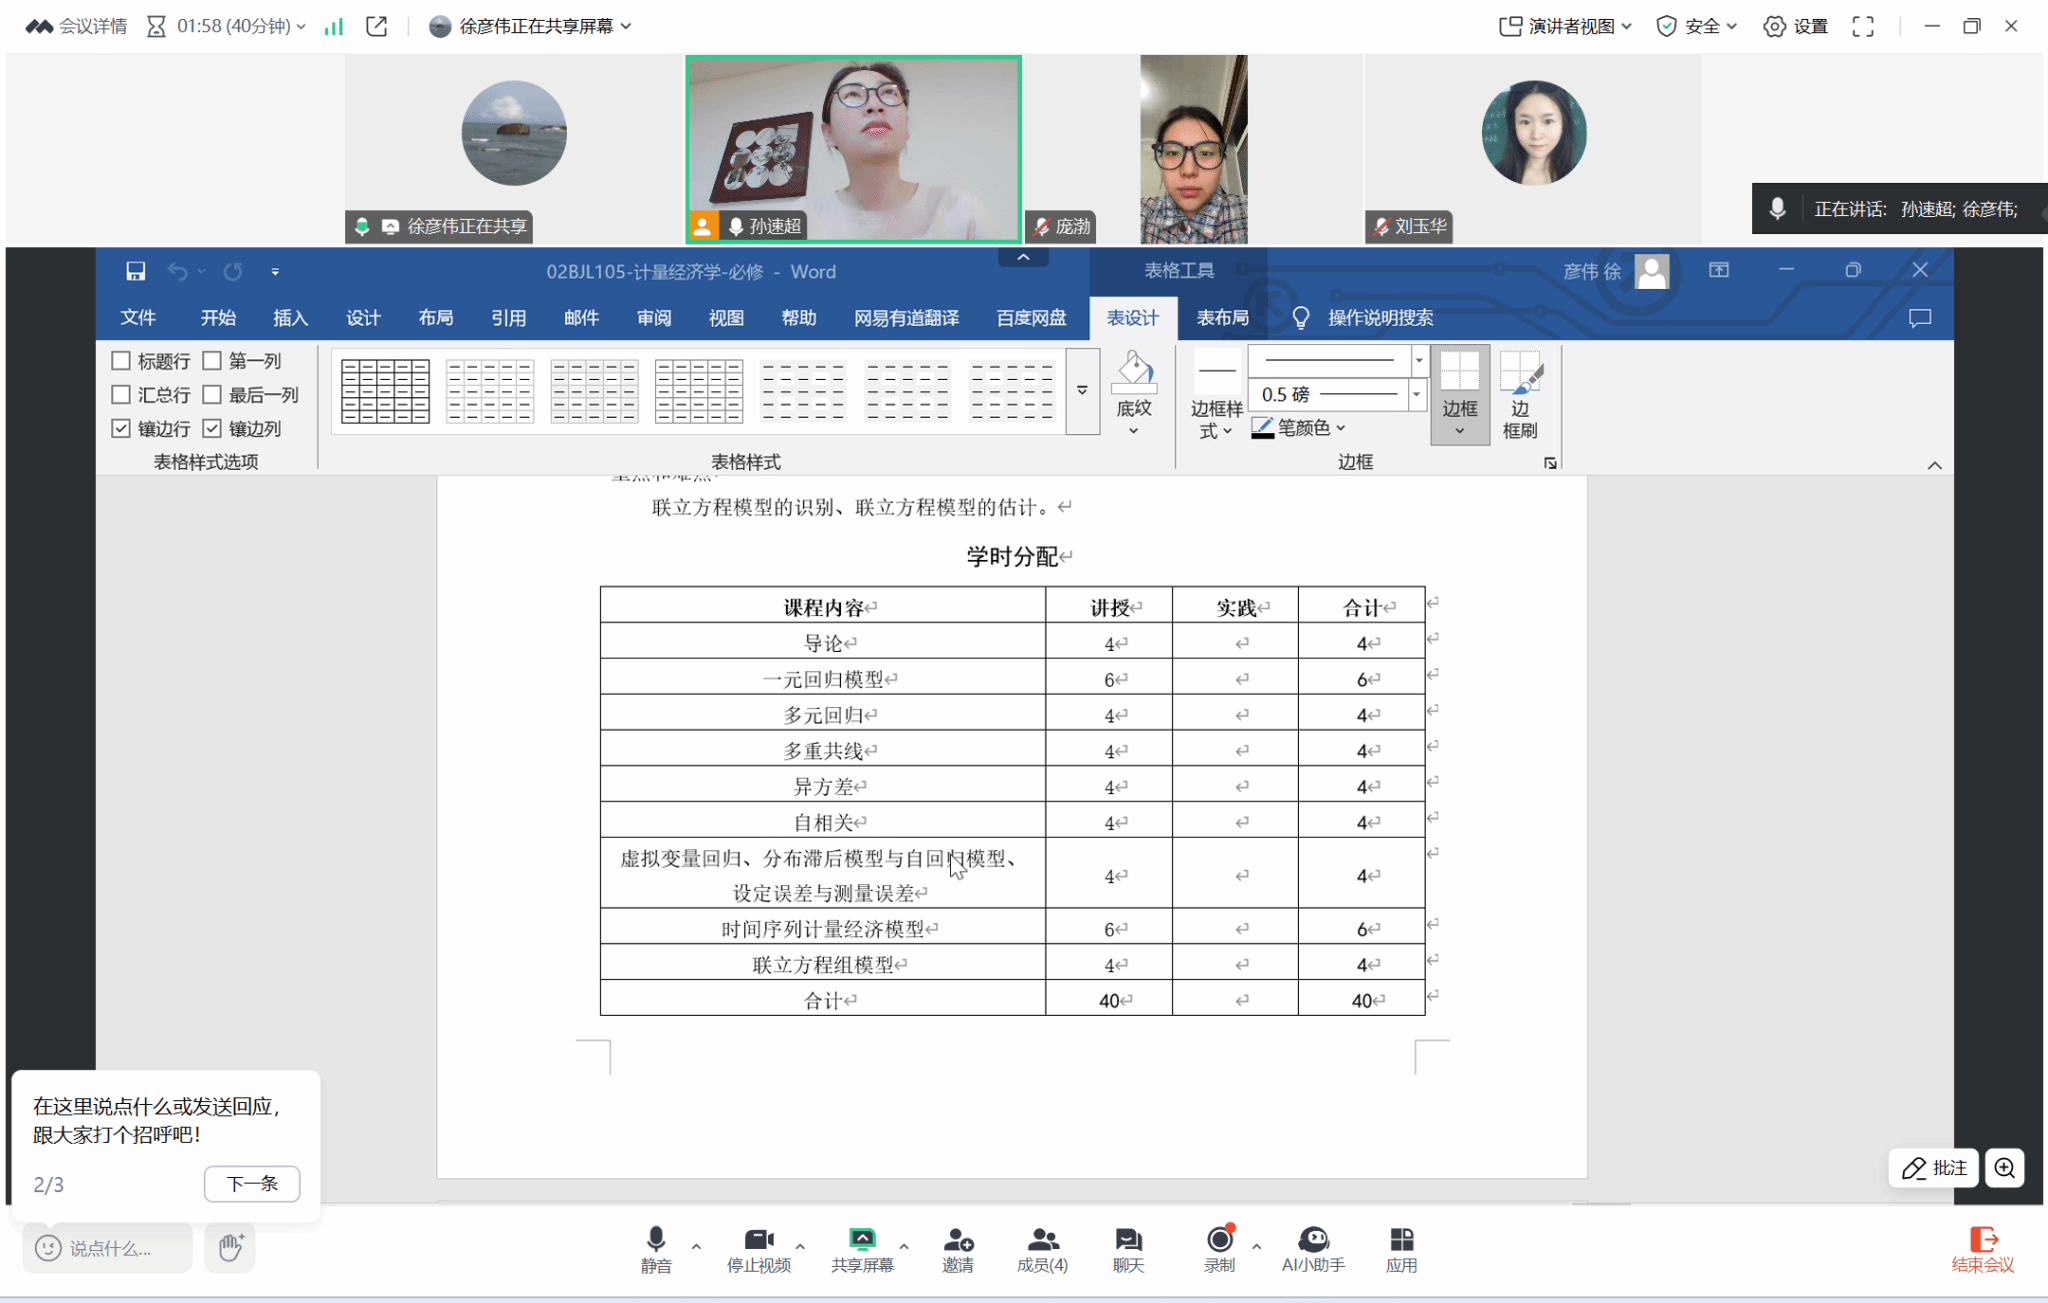2048x1303 pixels.
Task: Expand audio options arrow beside 静音
Action: (x=696, y=1246)
